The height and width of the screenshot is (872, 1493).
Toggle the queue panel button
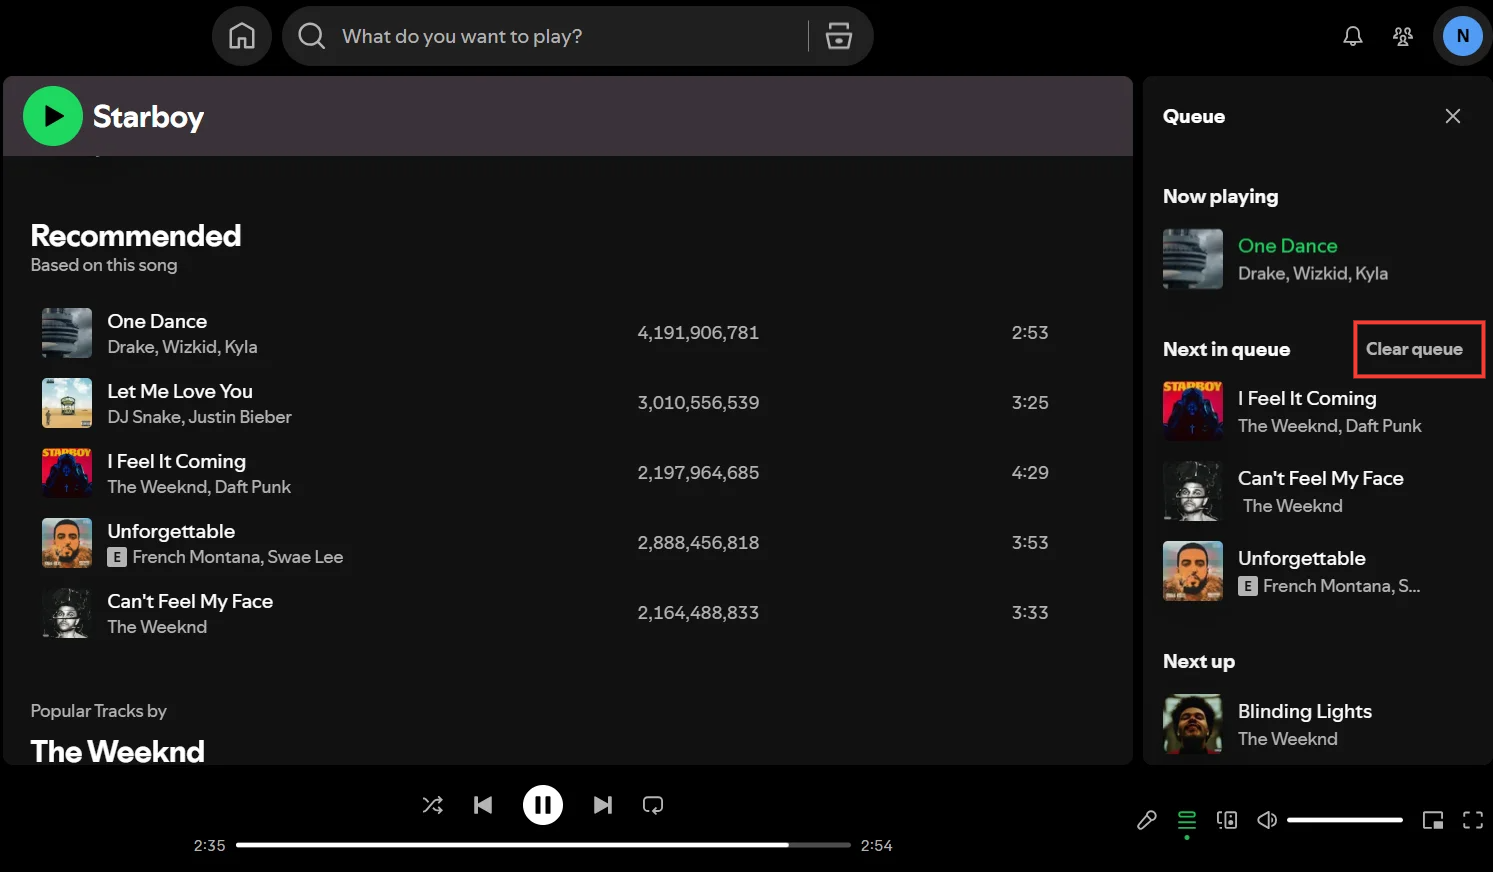point(1187,820)
